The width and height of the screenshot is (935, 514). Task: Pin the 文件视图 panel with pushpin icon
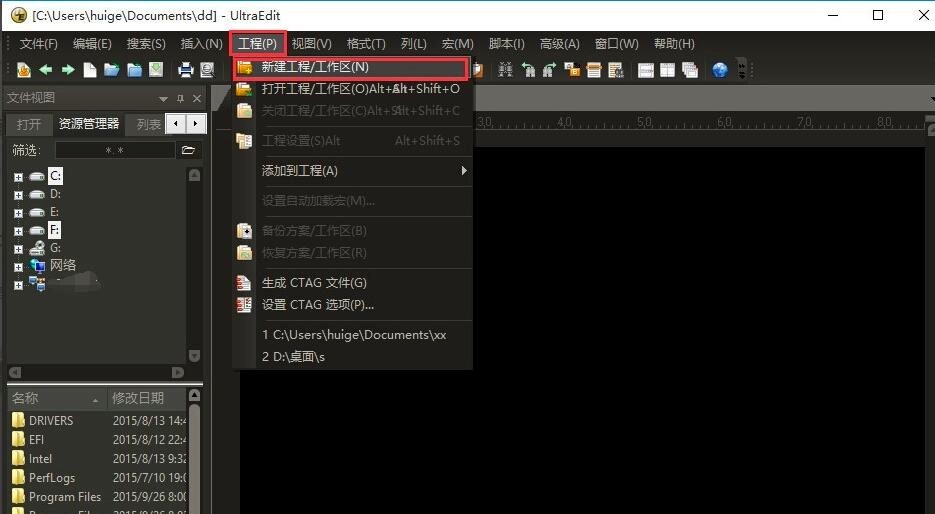pyautogui.click(x=180, y=98)
